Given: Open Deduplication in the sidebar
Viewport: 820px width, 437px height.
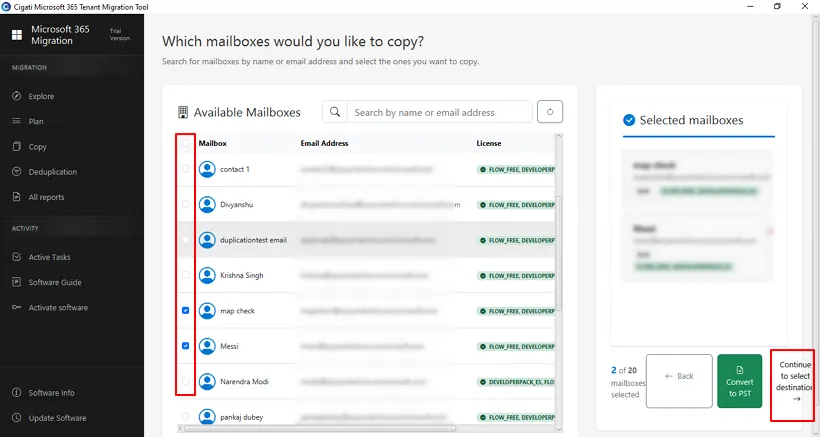Looking at the screenshot, I should point(52,172).
